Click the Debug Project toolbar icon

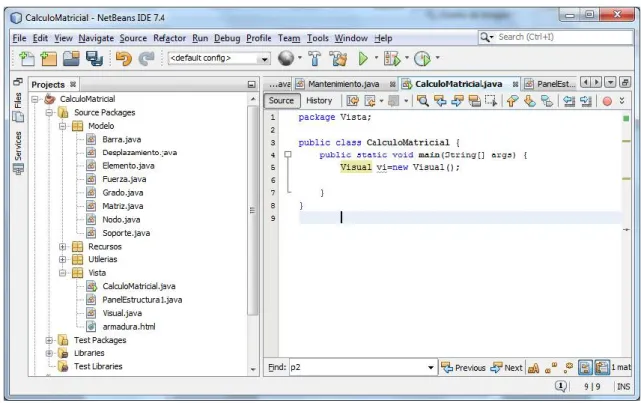[392, 58]
